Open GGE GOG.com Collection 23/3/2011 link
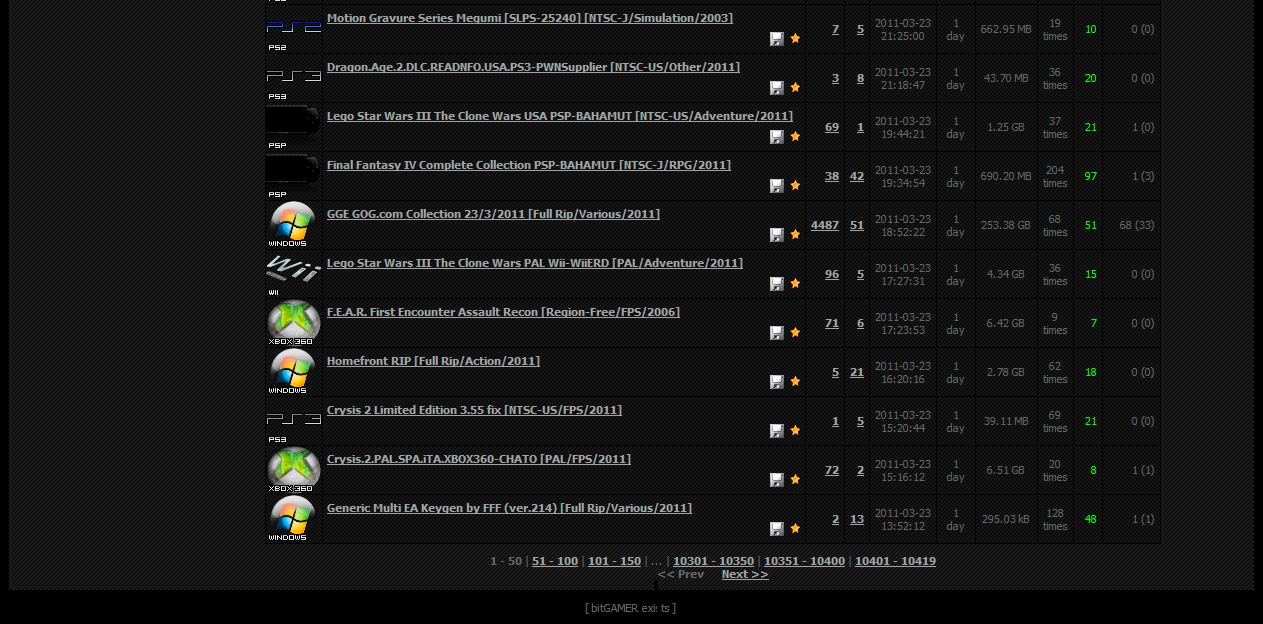Screen dimensions: 1263x624 pyautogui.click(x=493, y=214)
